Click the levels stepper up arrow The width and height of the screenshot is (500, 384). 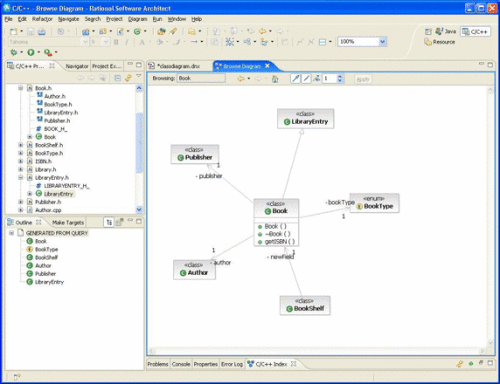coord(340,77)
